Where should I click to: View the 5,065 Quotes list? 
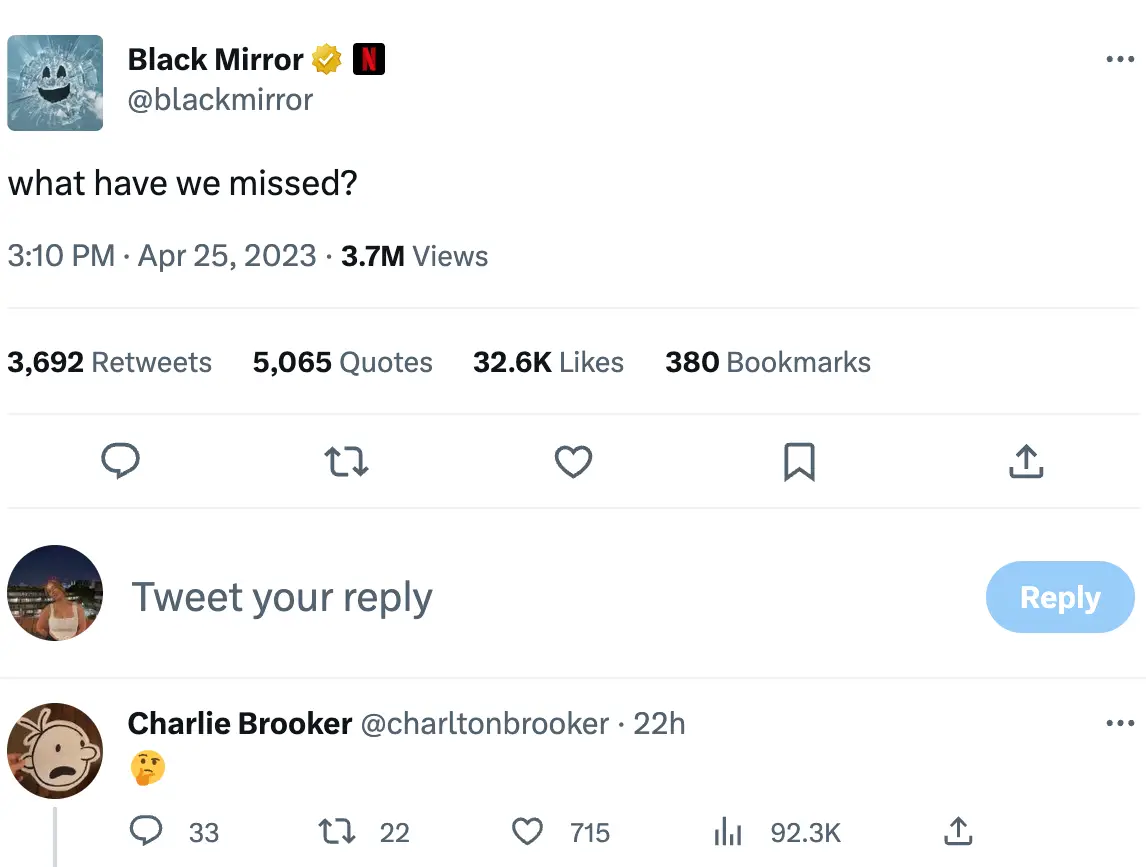coord(342,362)
